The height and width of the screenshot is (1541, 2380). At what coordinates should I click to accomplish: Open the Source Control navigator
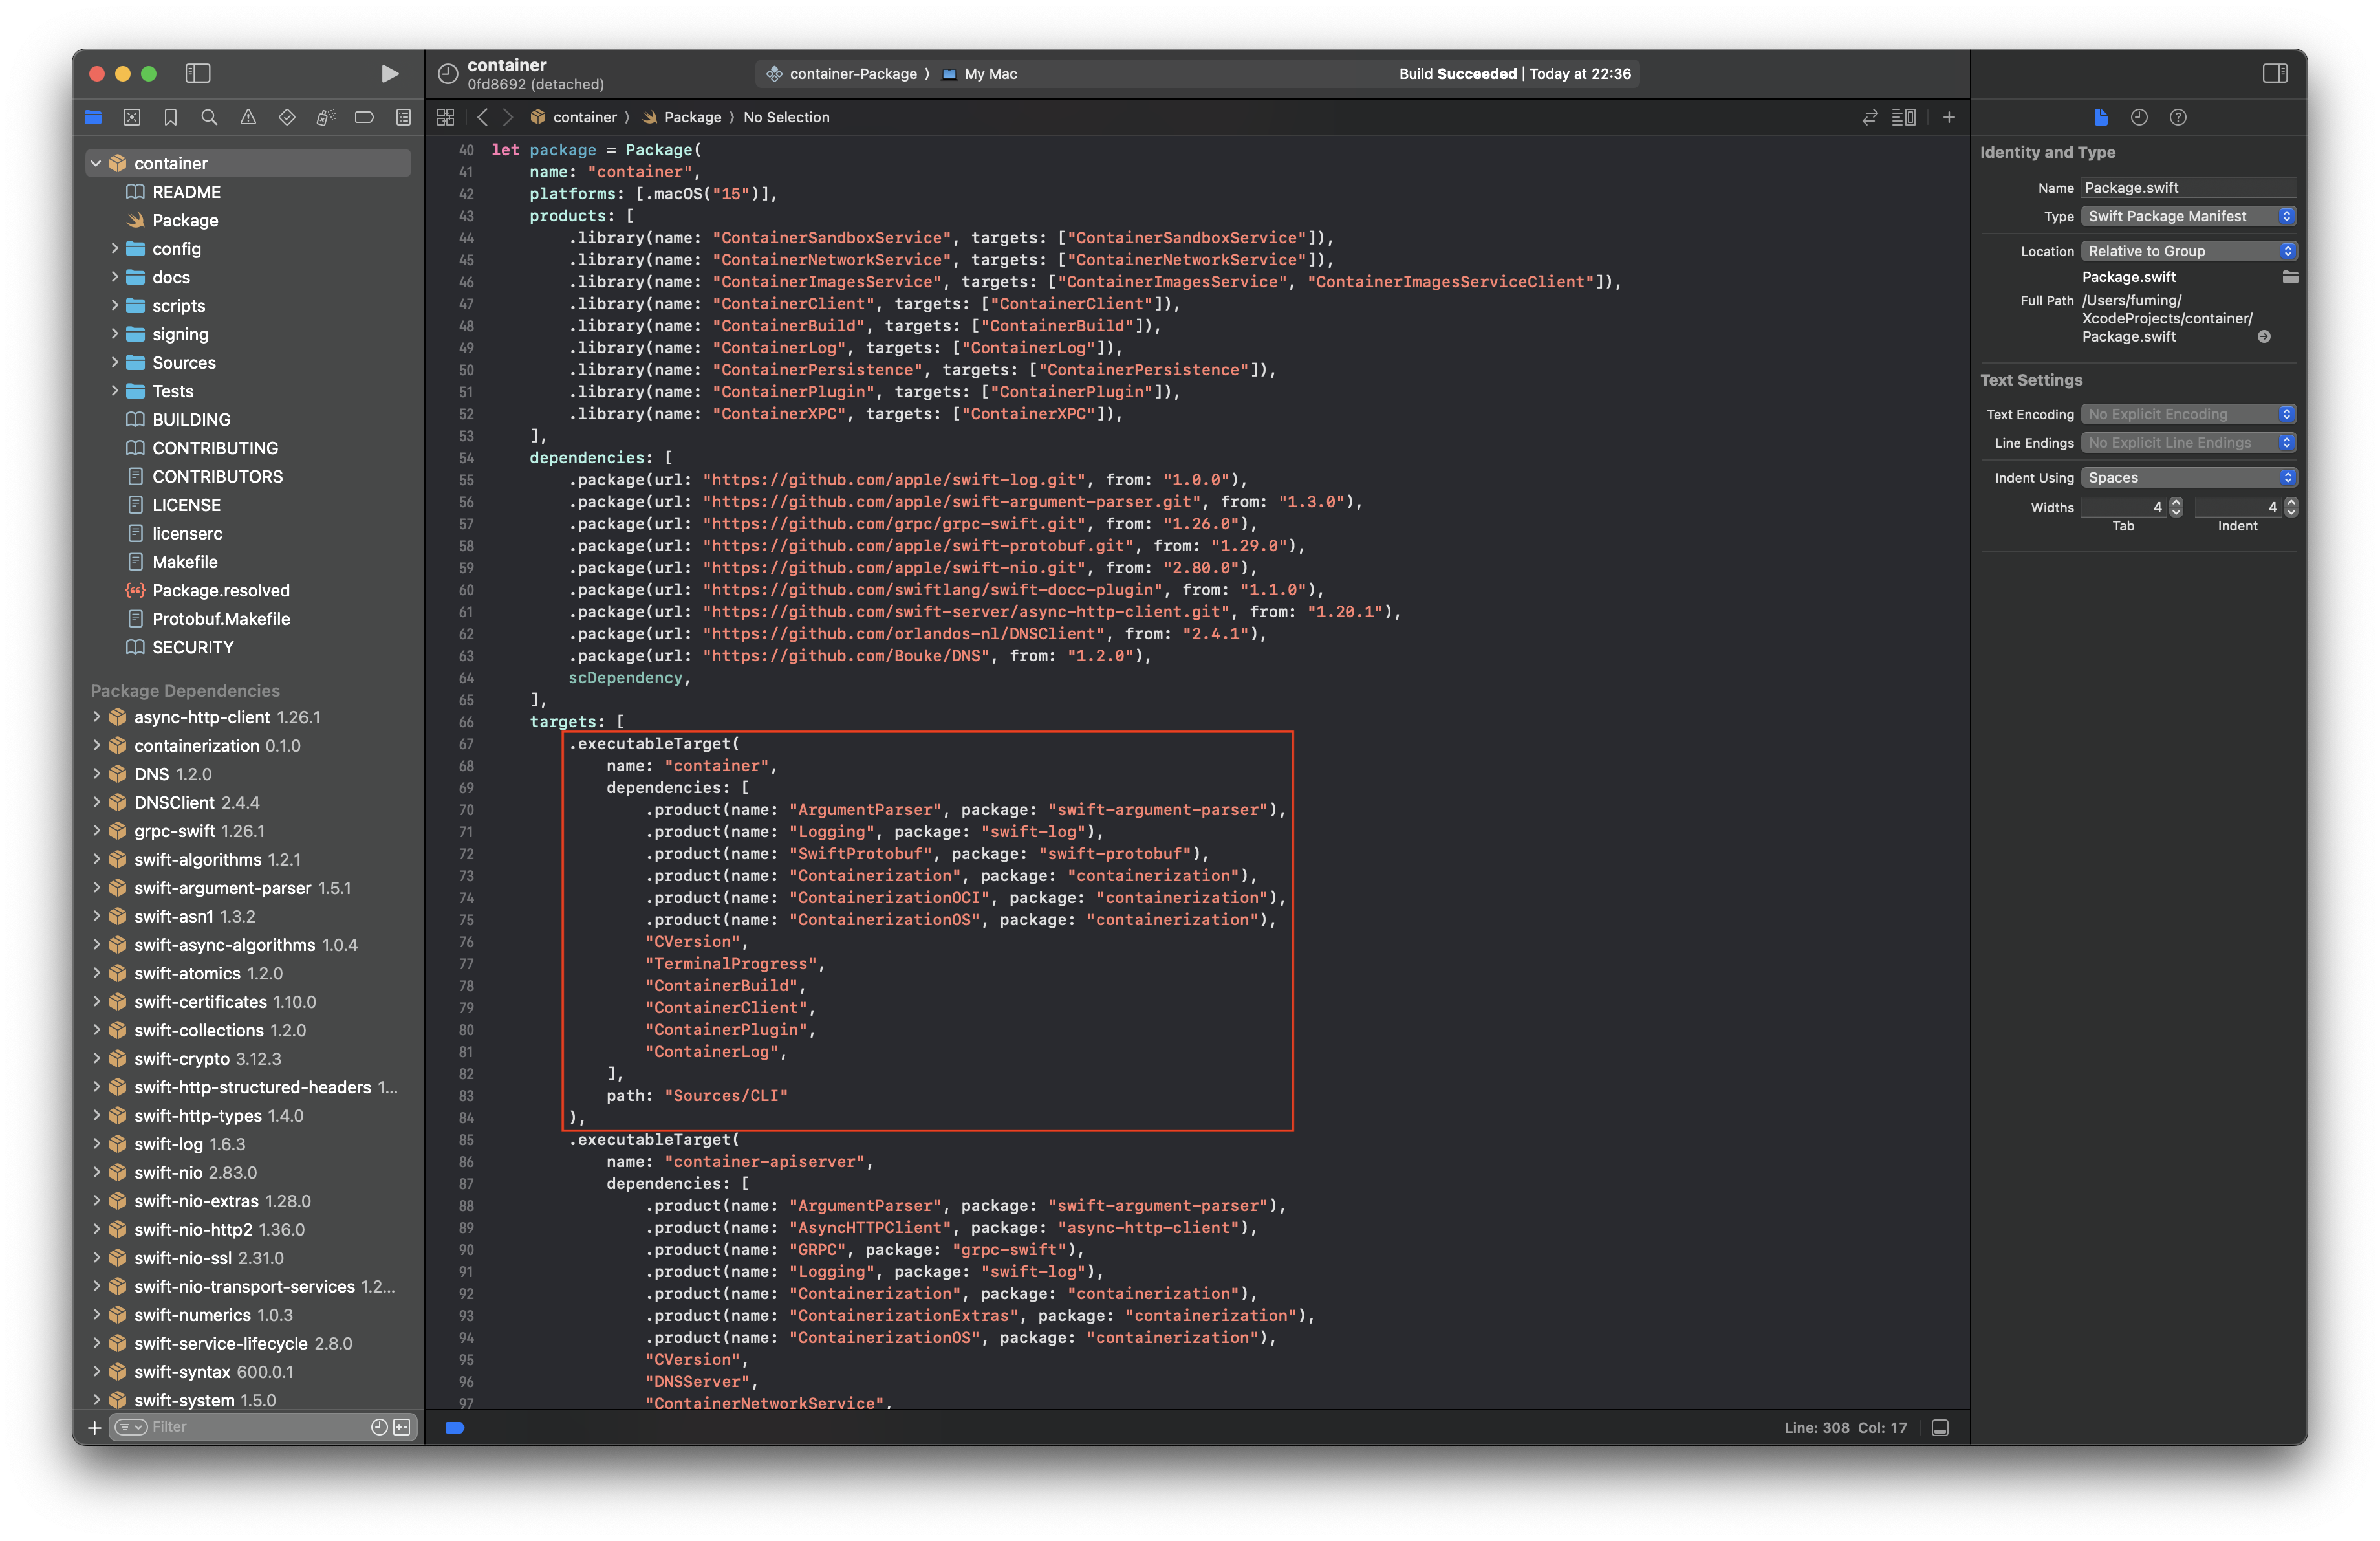point(132,117)
